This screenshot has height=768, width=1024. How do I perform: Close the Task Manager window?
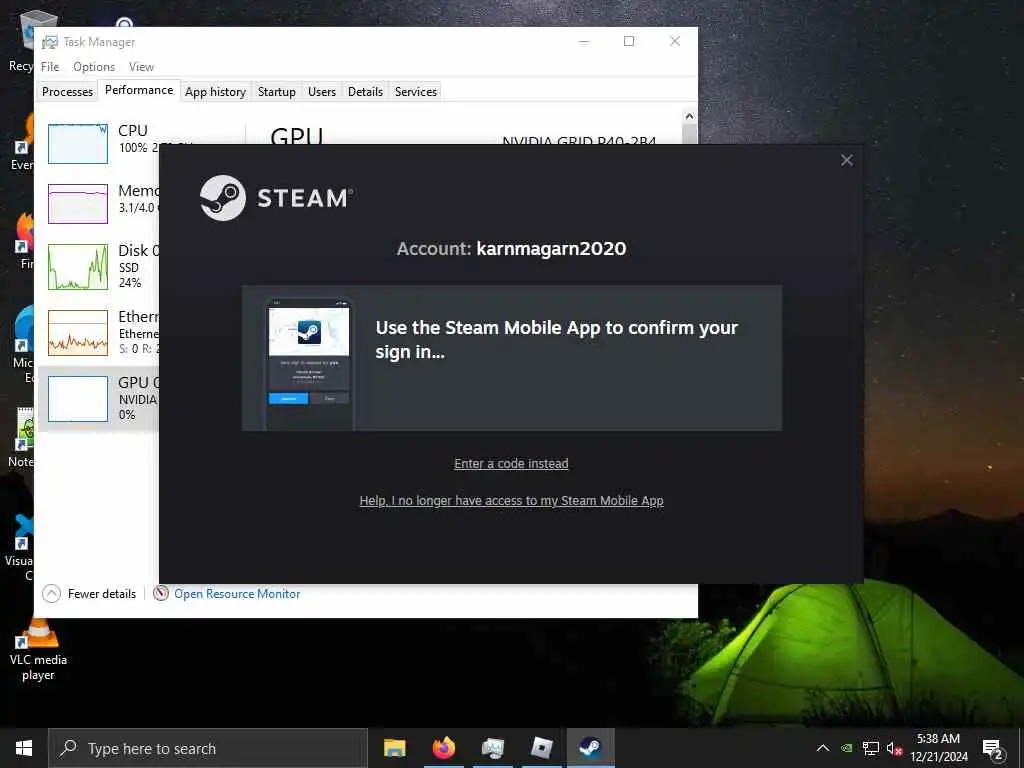tap(675, 41)
